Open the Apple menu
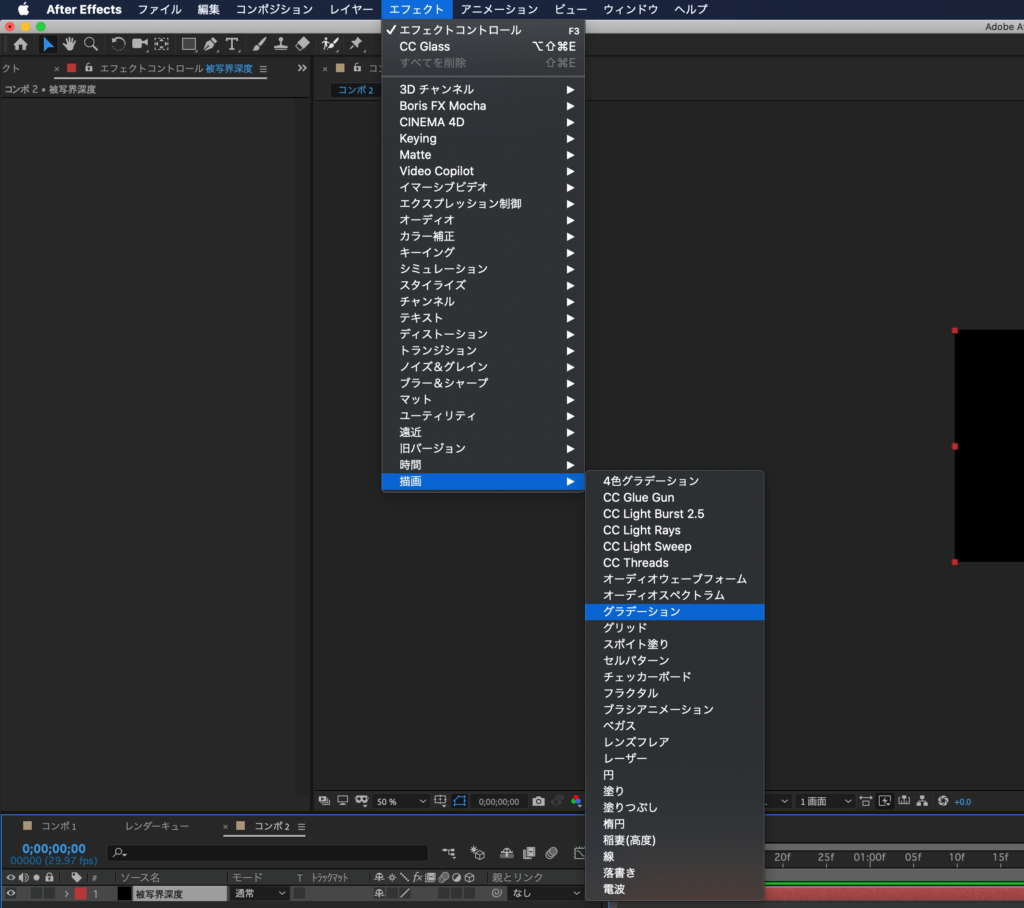This screenshot has width=1024, height=908. click(x=23, y=9)
